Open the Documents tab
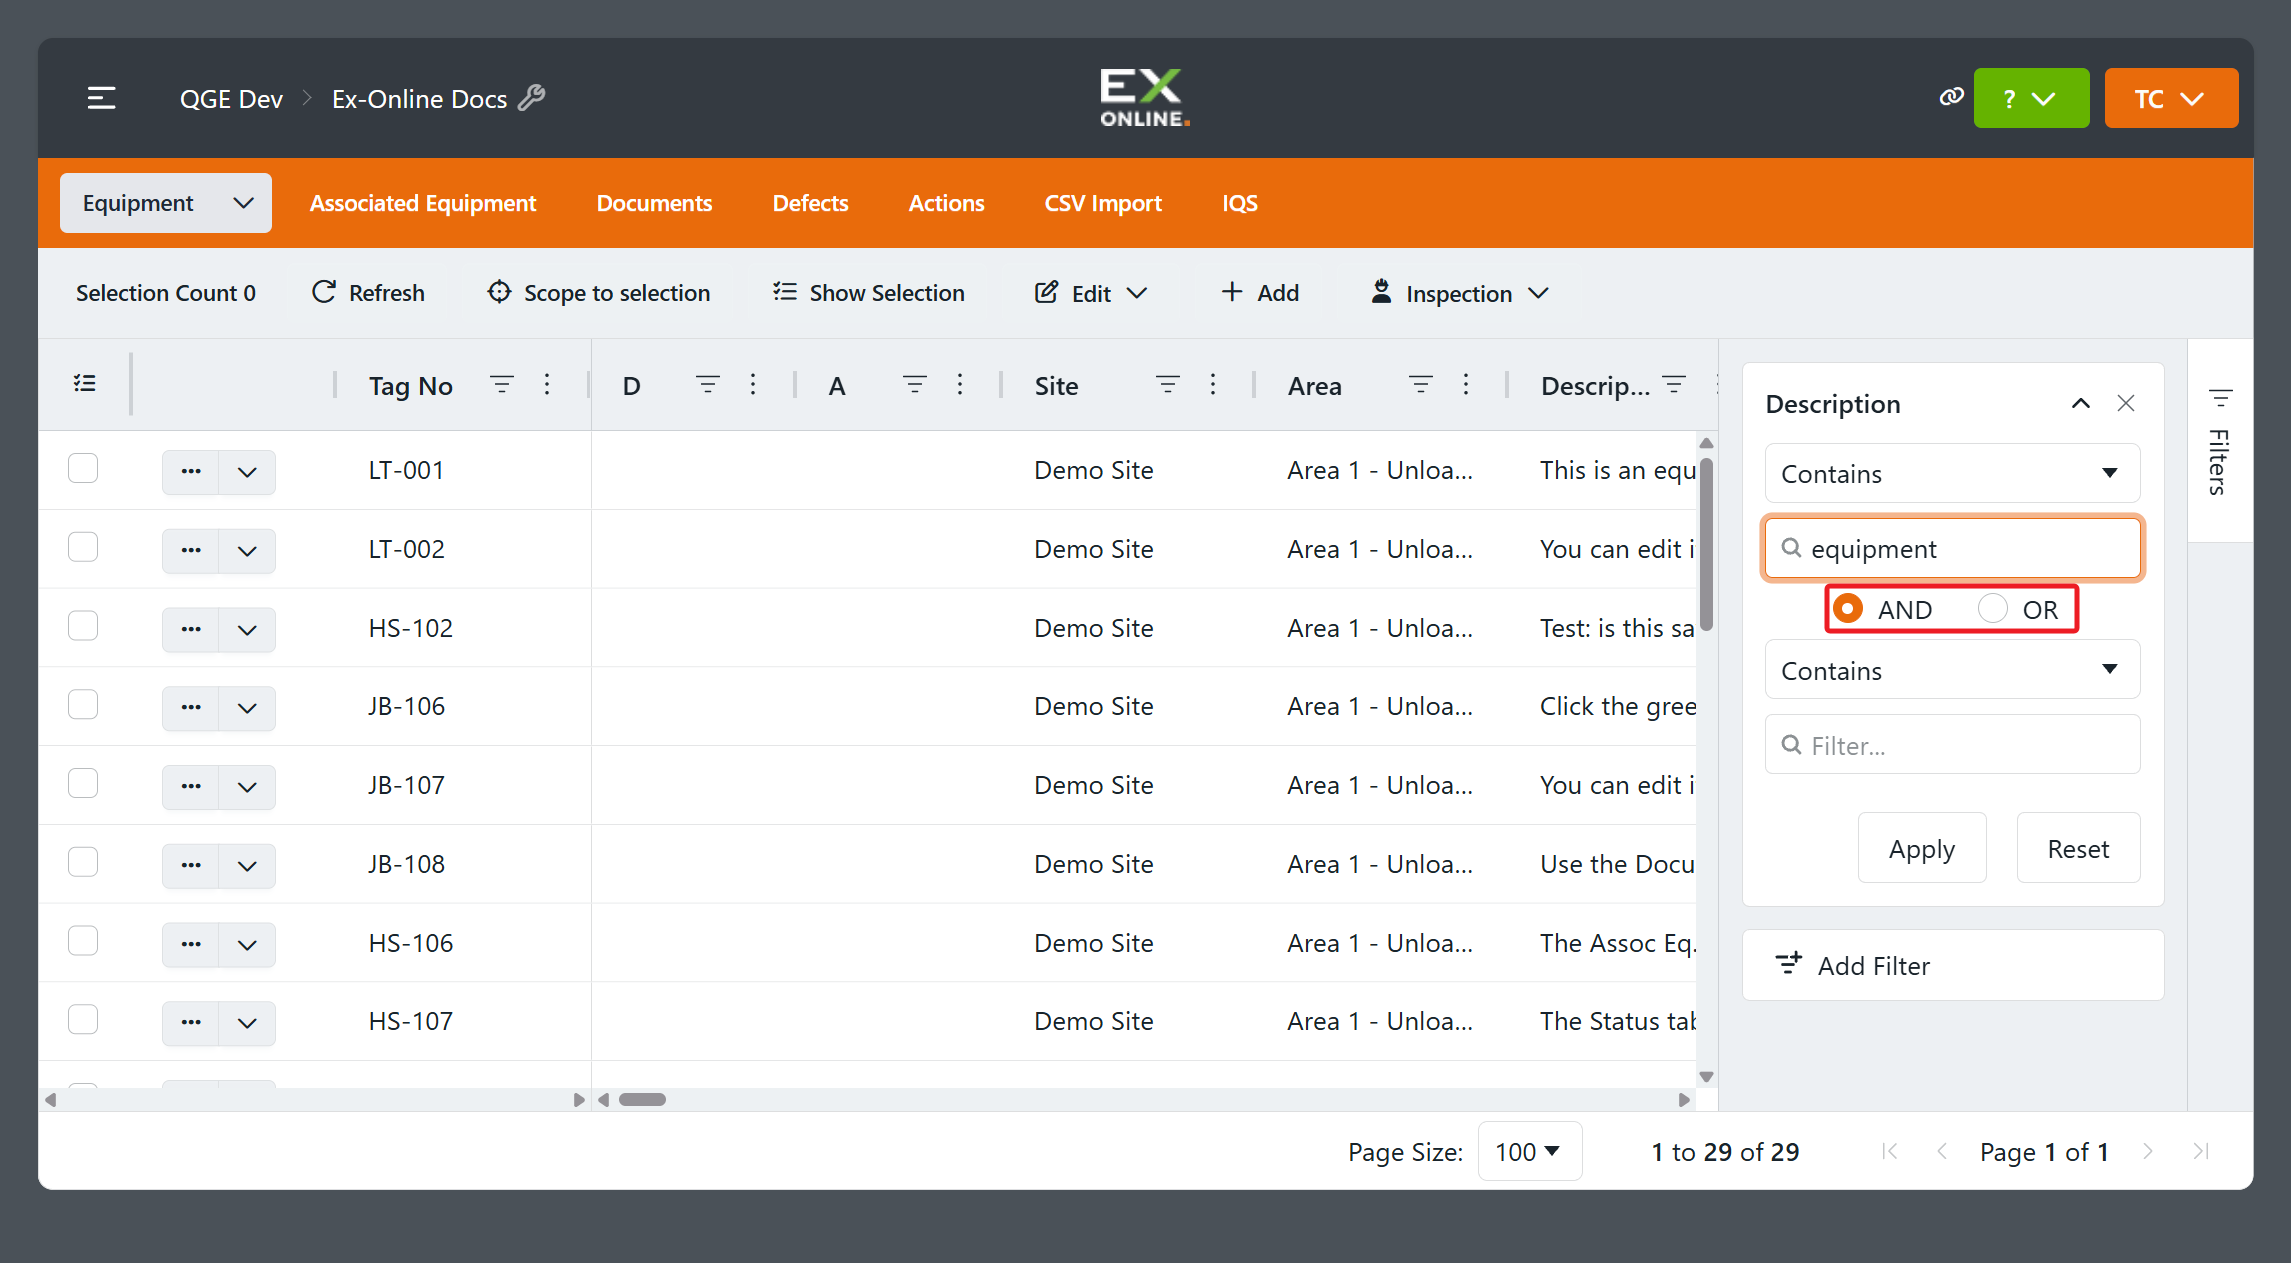Viewport: 2291px width, 1263px height. 654,203
